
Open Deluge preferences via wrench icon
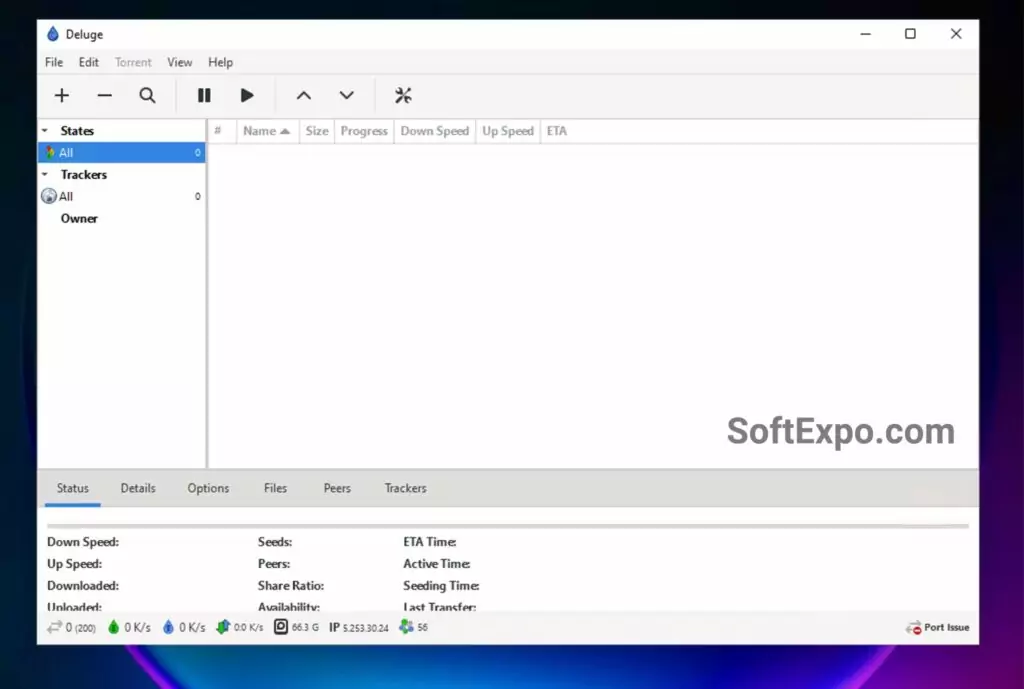[403, 95]
